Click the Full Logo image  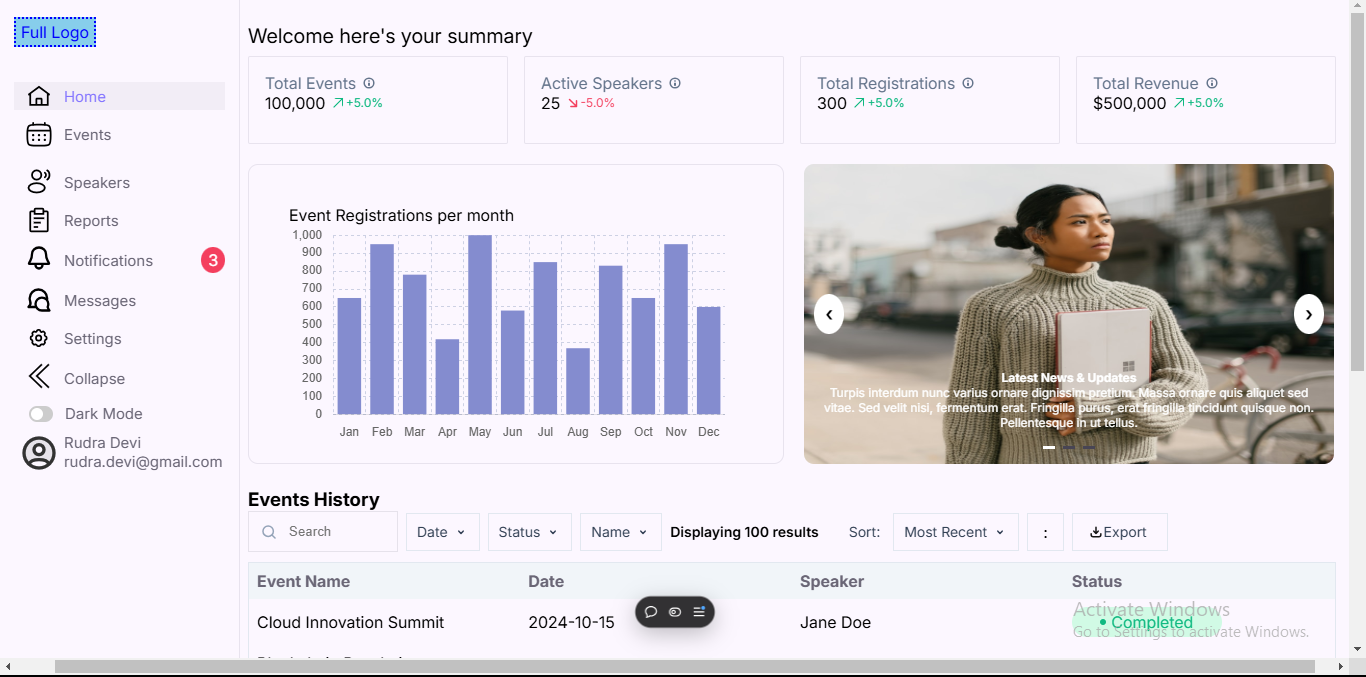(55, 33)
